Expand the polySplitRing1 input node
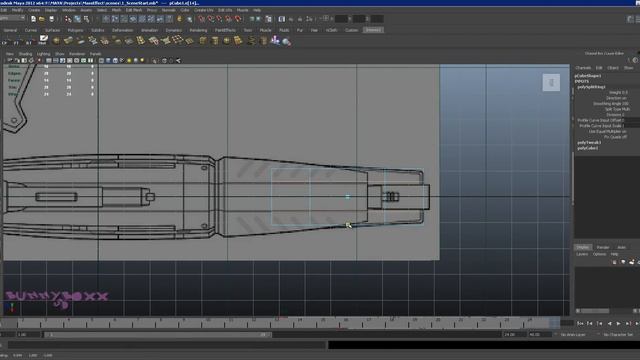This screenshot has width=640, height=360. point(591,87)
